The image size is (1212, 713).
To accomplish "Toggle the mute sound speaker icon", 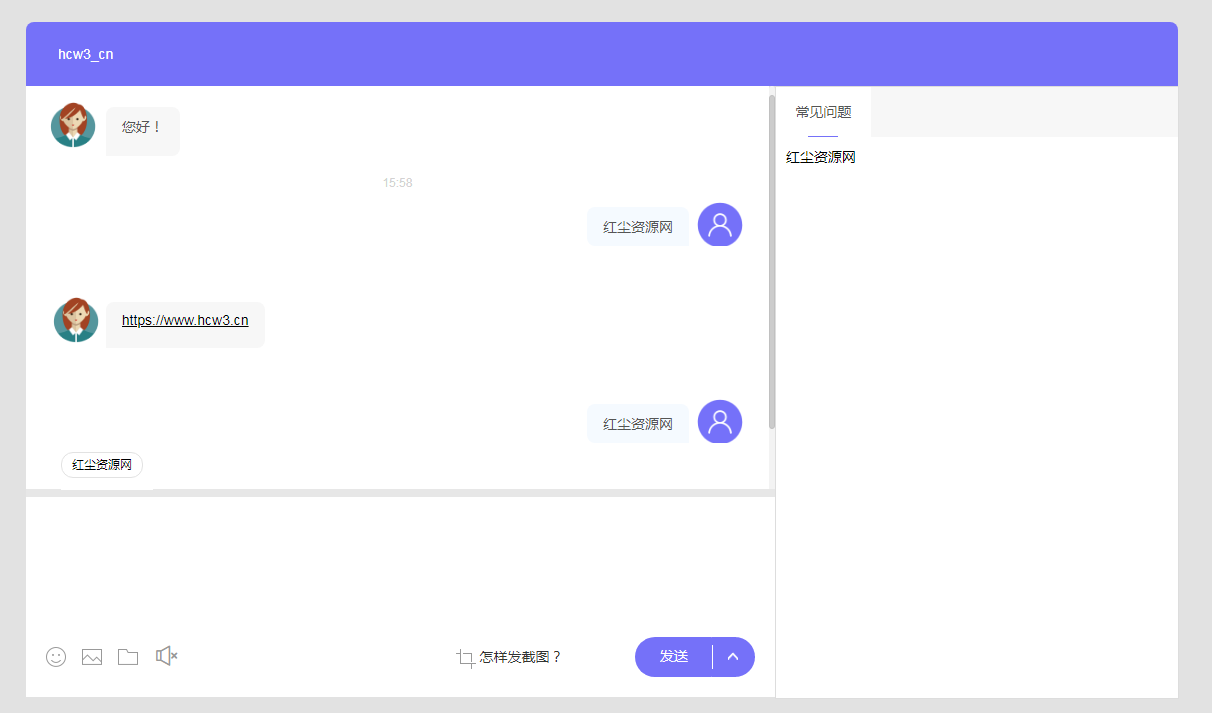I will click(x=166, y=656).
